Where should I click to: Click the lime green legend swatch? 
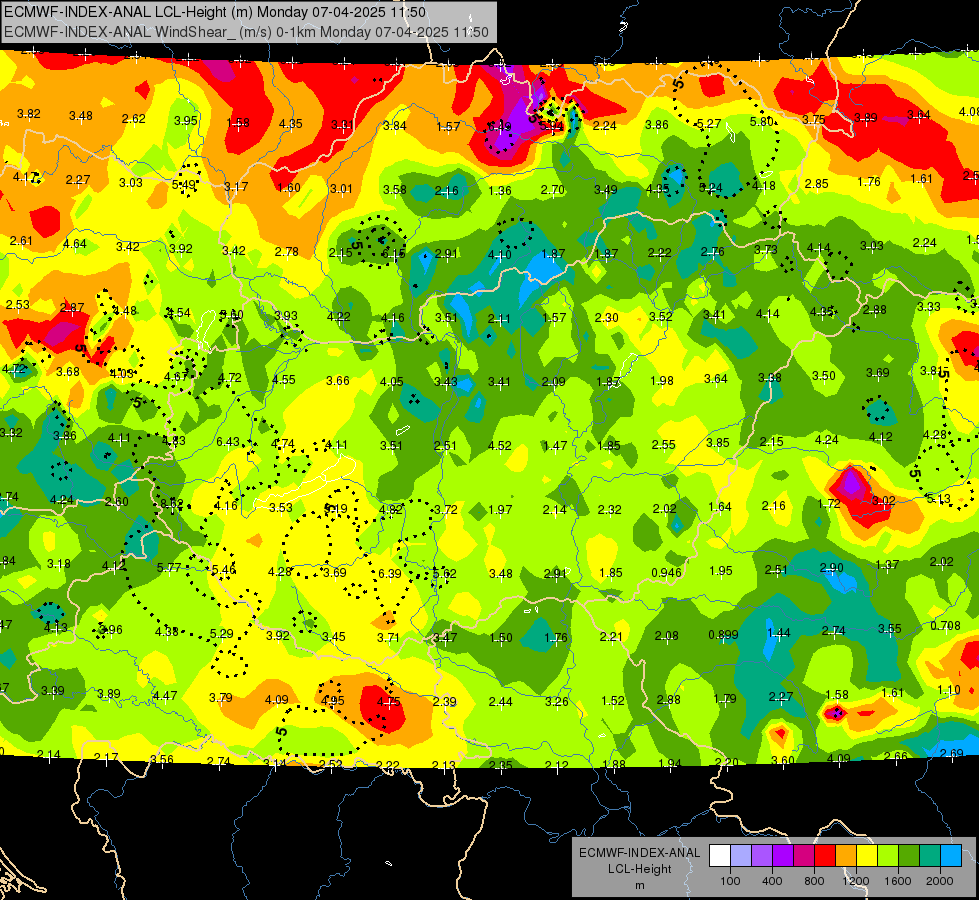click(x=888, y=856)
